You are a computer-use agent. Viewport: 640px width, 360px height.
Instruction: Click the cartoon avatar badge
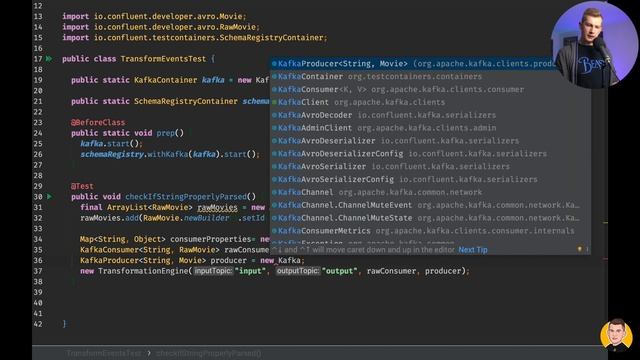616,336
